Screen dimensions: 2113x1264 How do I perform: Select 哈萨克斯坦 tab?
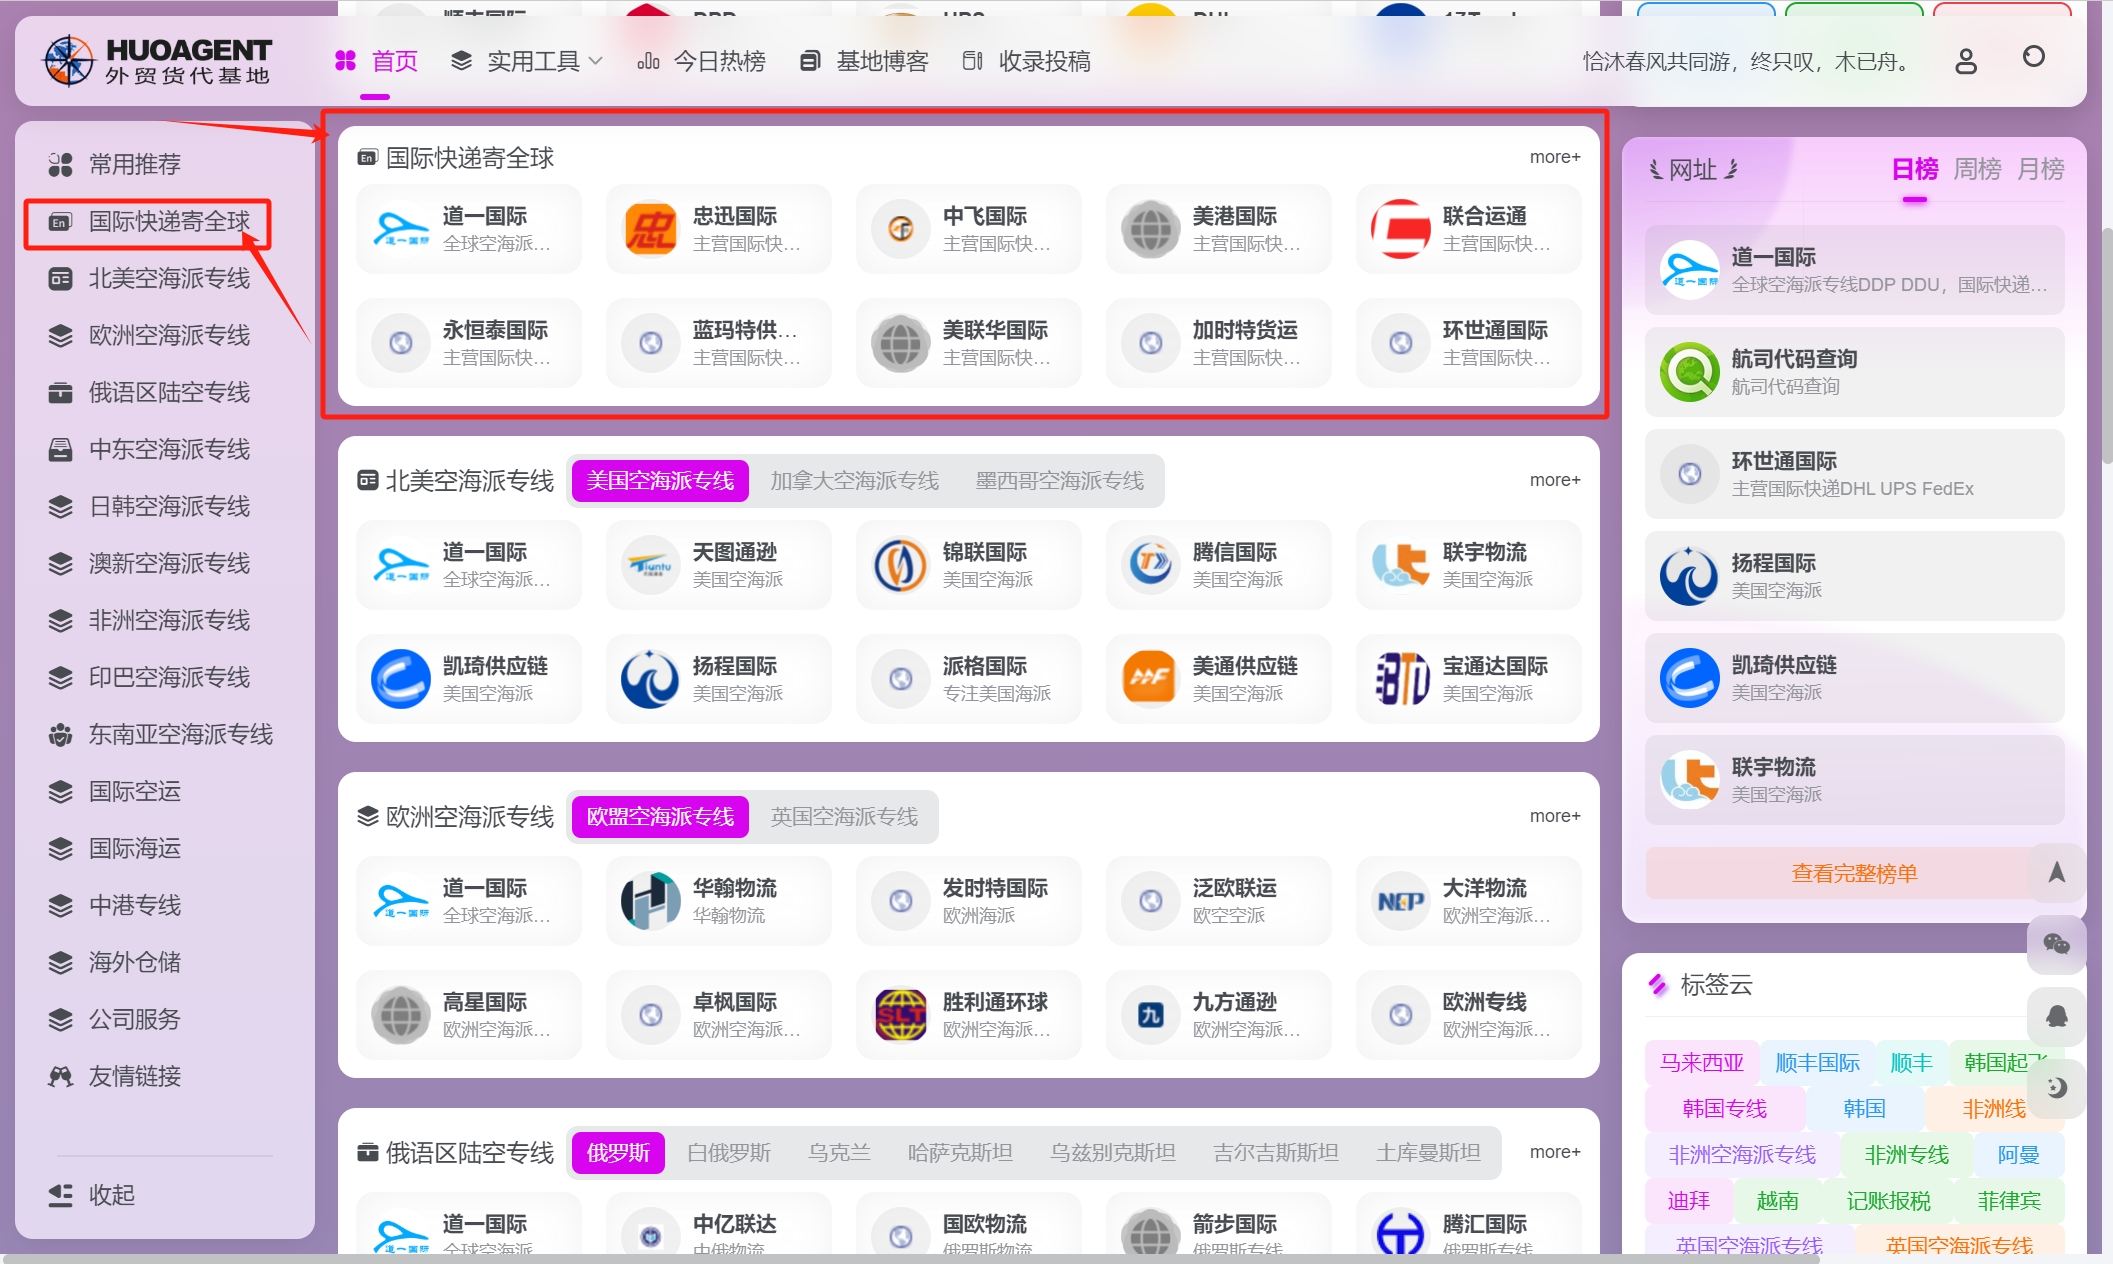click(960, 1153)
